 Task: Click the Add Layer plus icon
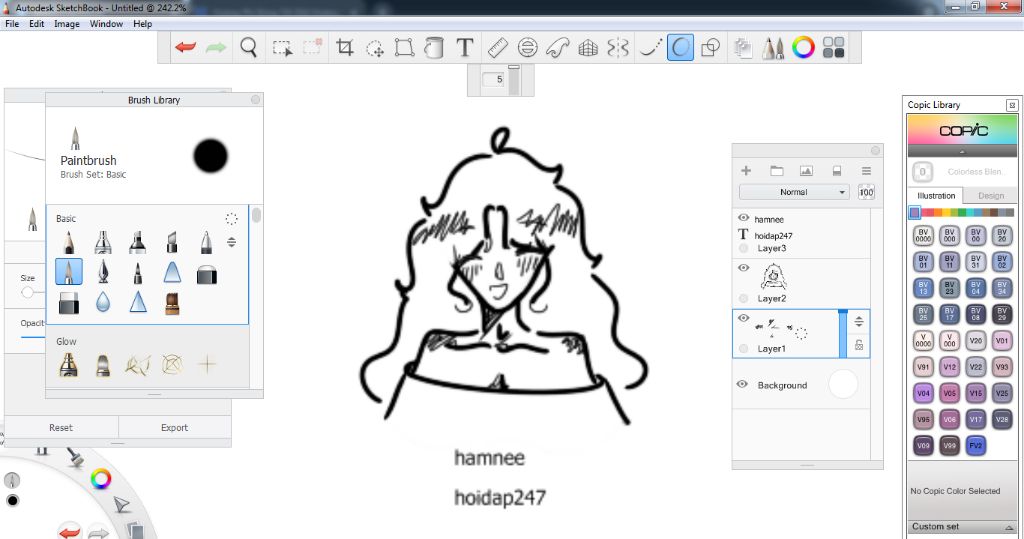(x=746, y=171)
